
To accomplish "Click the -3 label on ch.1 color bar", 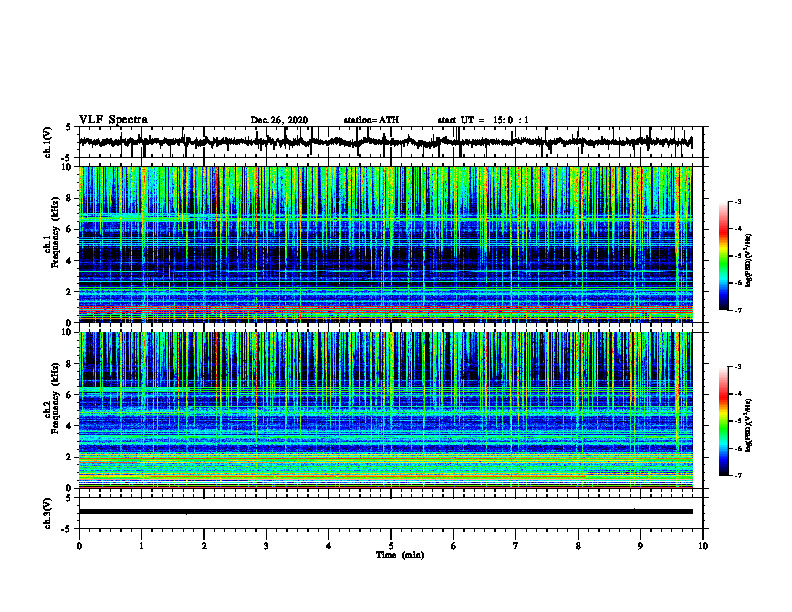I will coord(738,201).
